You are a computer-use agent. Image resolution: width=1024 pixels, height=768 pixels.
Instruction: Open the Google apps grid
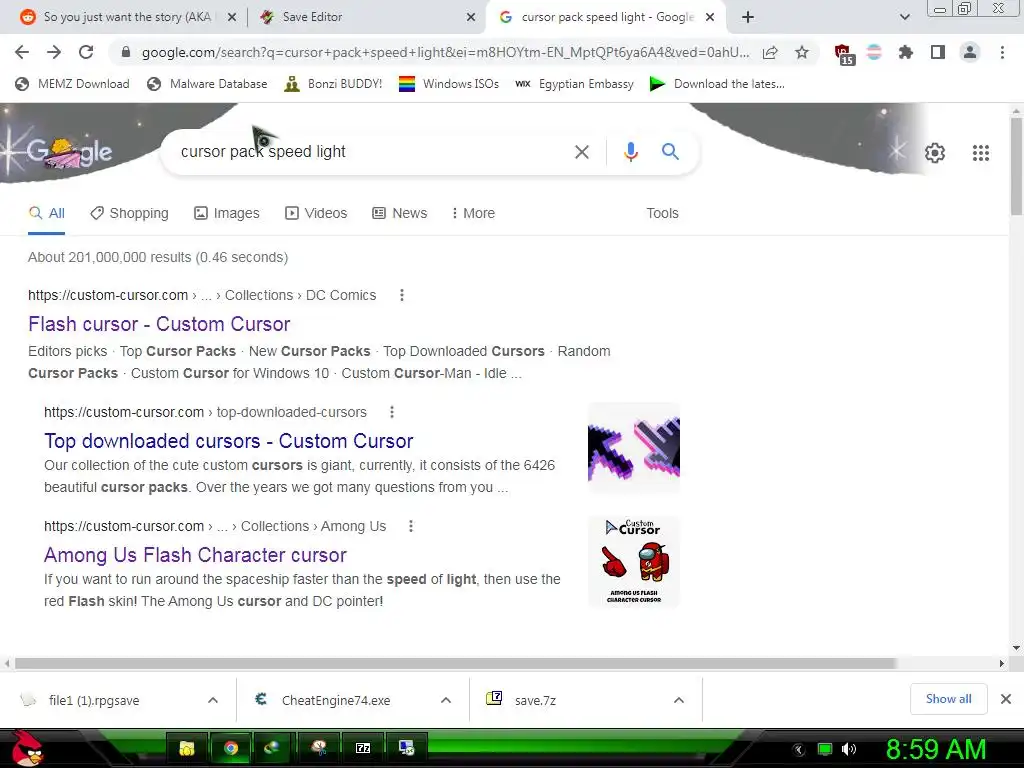[x=981, y=153]
